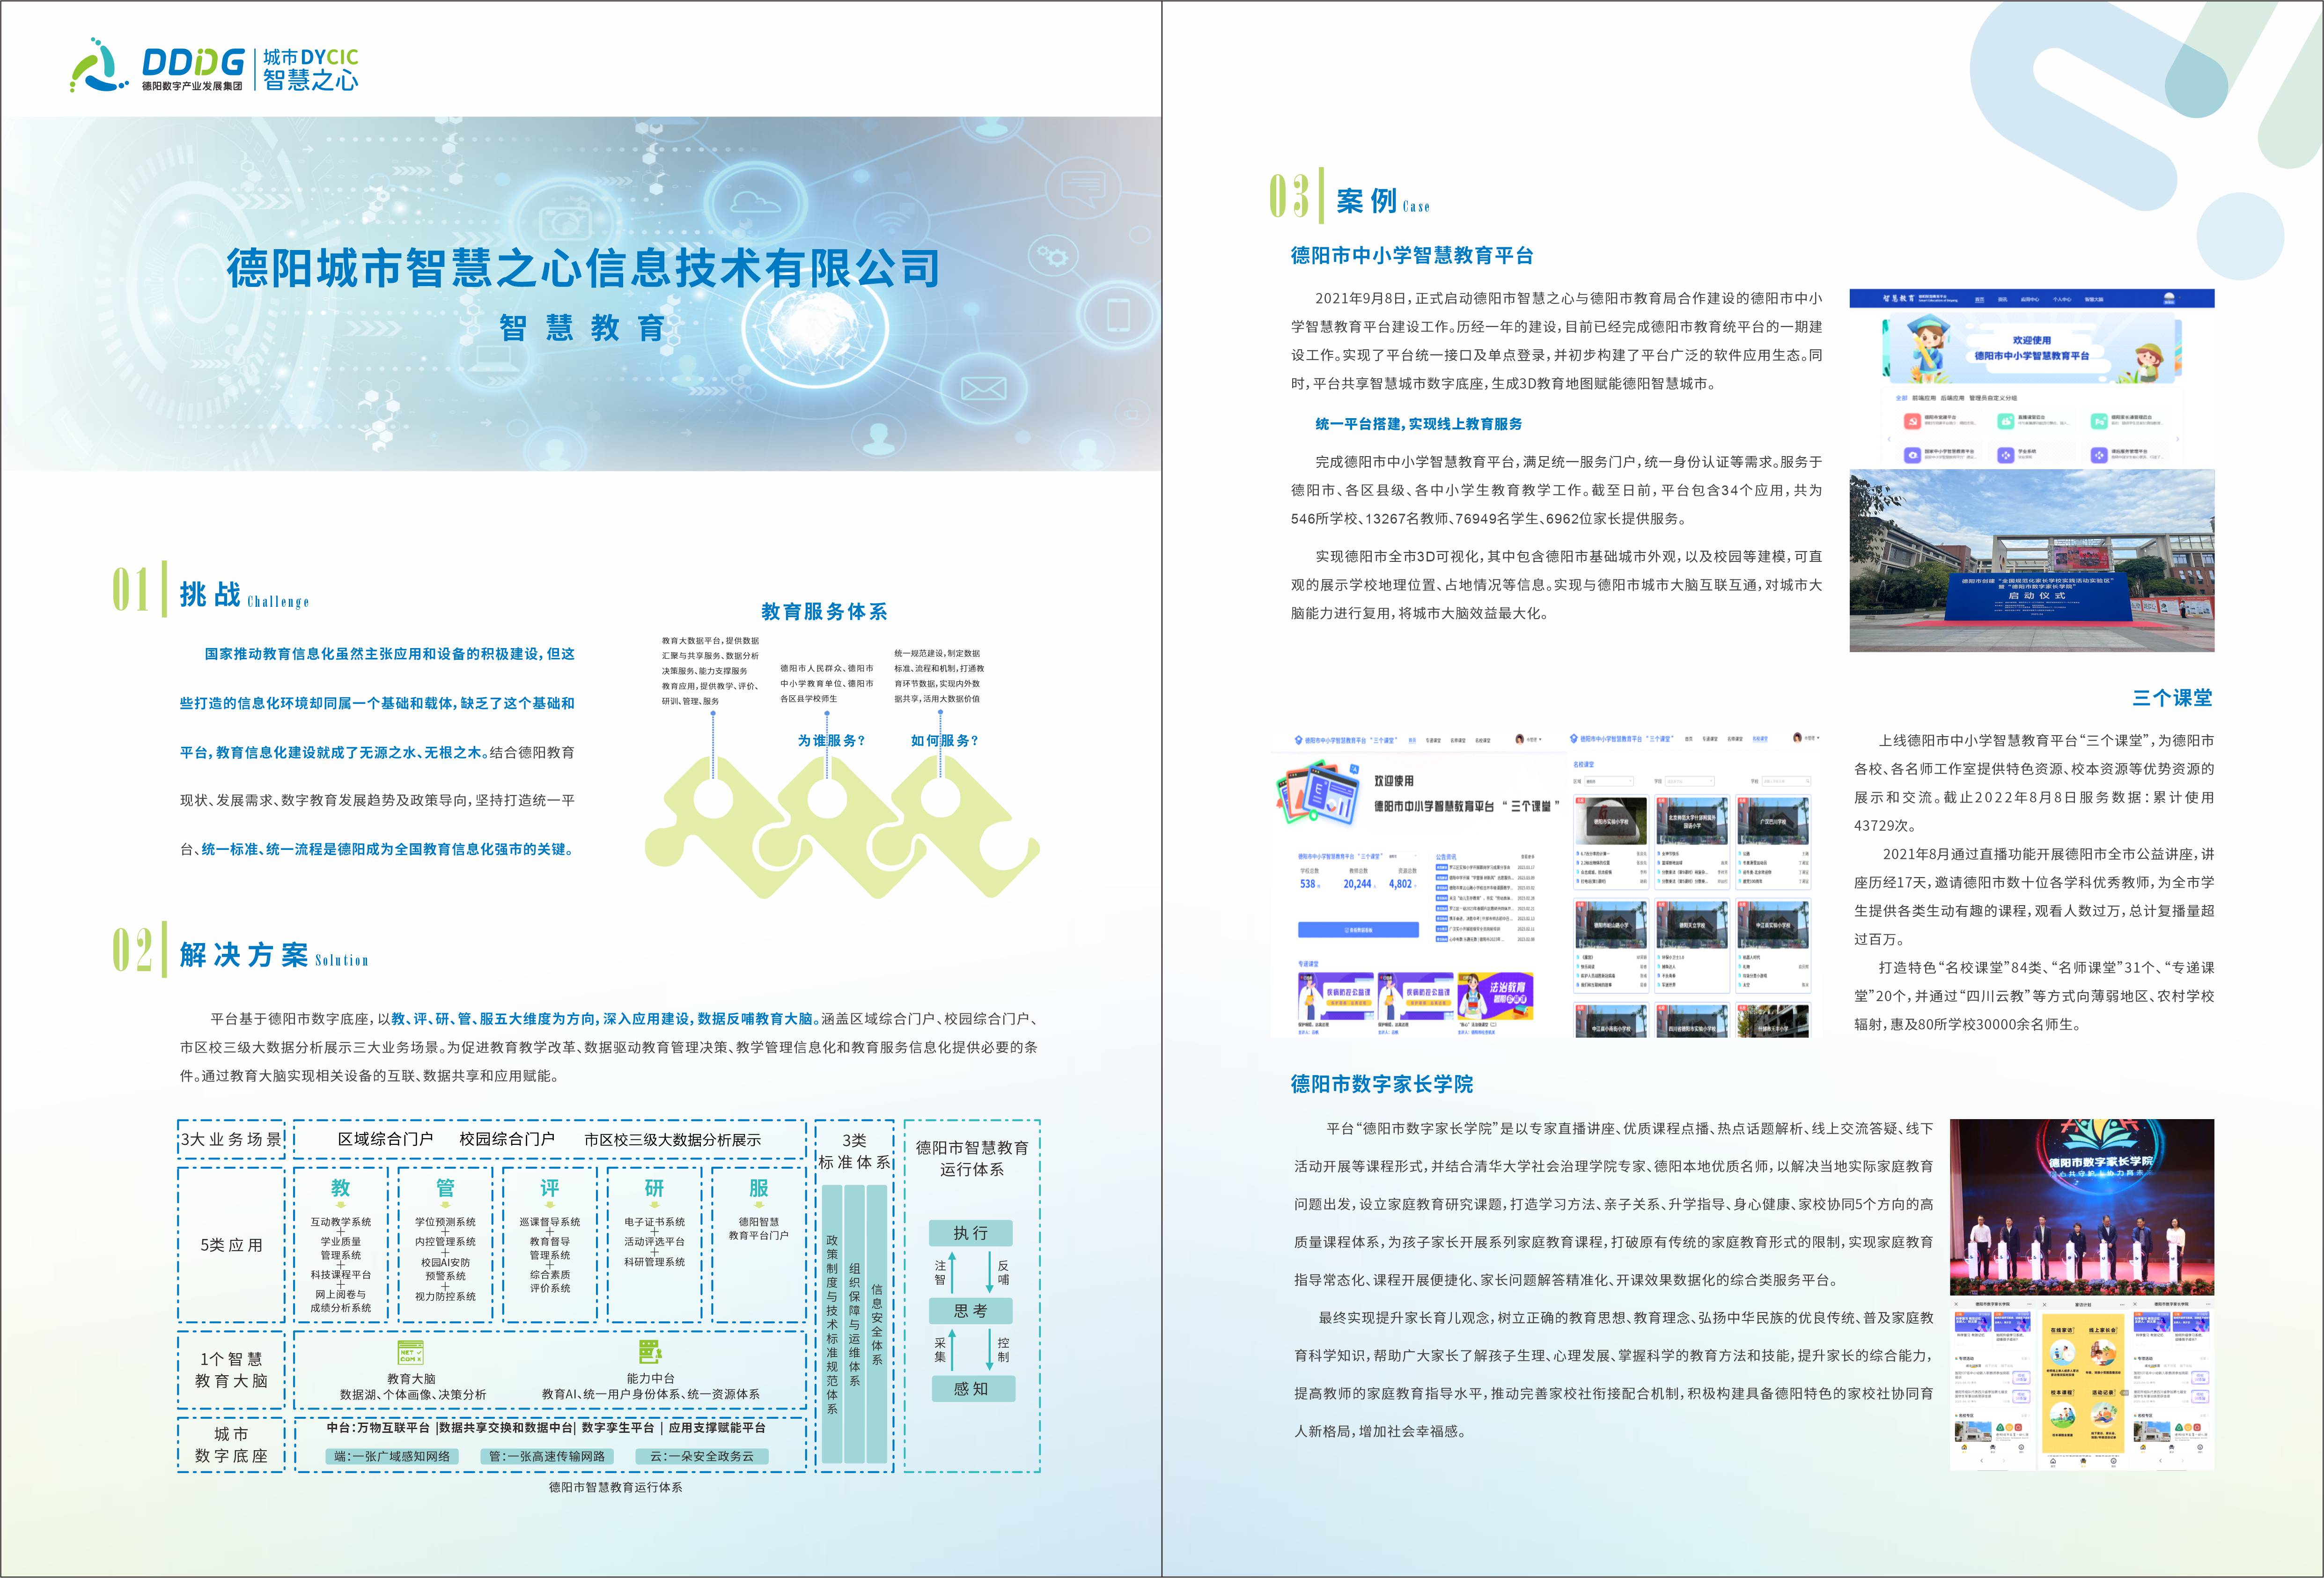Open the 数字家长学院 stage photo
The width and height of the screenshot is (2324, 1578).
[2081, 1207]
